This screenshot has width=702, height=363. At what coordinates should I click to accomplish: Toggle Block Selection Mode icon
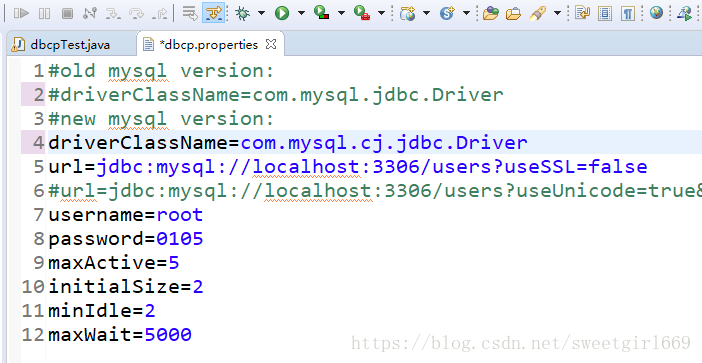(605, 13)
